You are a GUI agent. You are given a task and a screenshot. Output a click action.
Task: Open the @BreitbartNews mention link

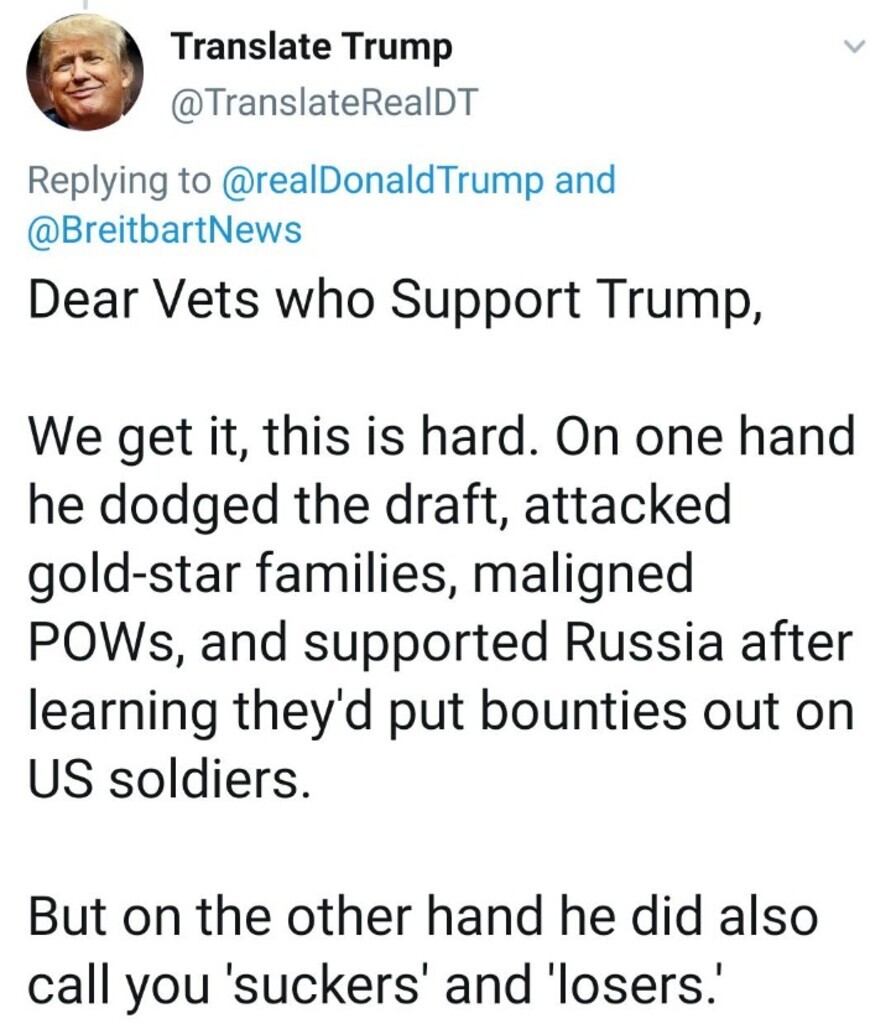point(165,231)
